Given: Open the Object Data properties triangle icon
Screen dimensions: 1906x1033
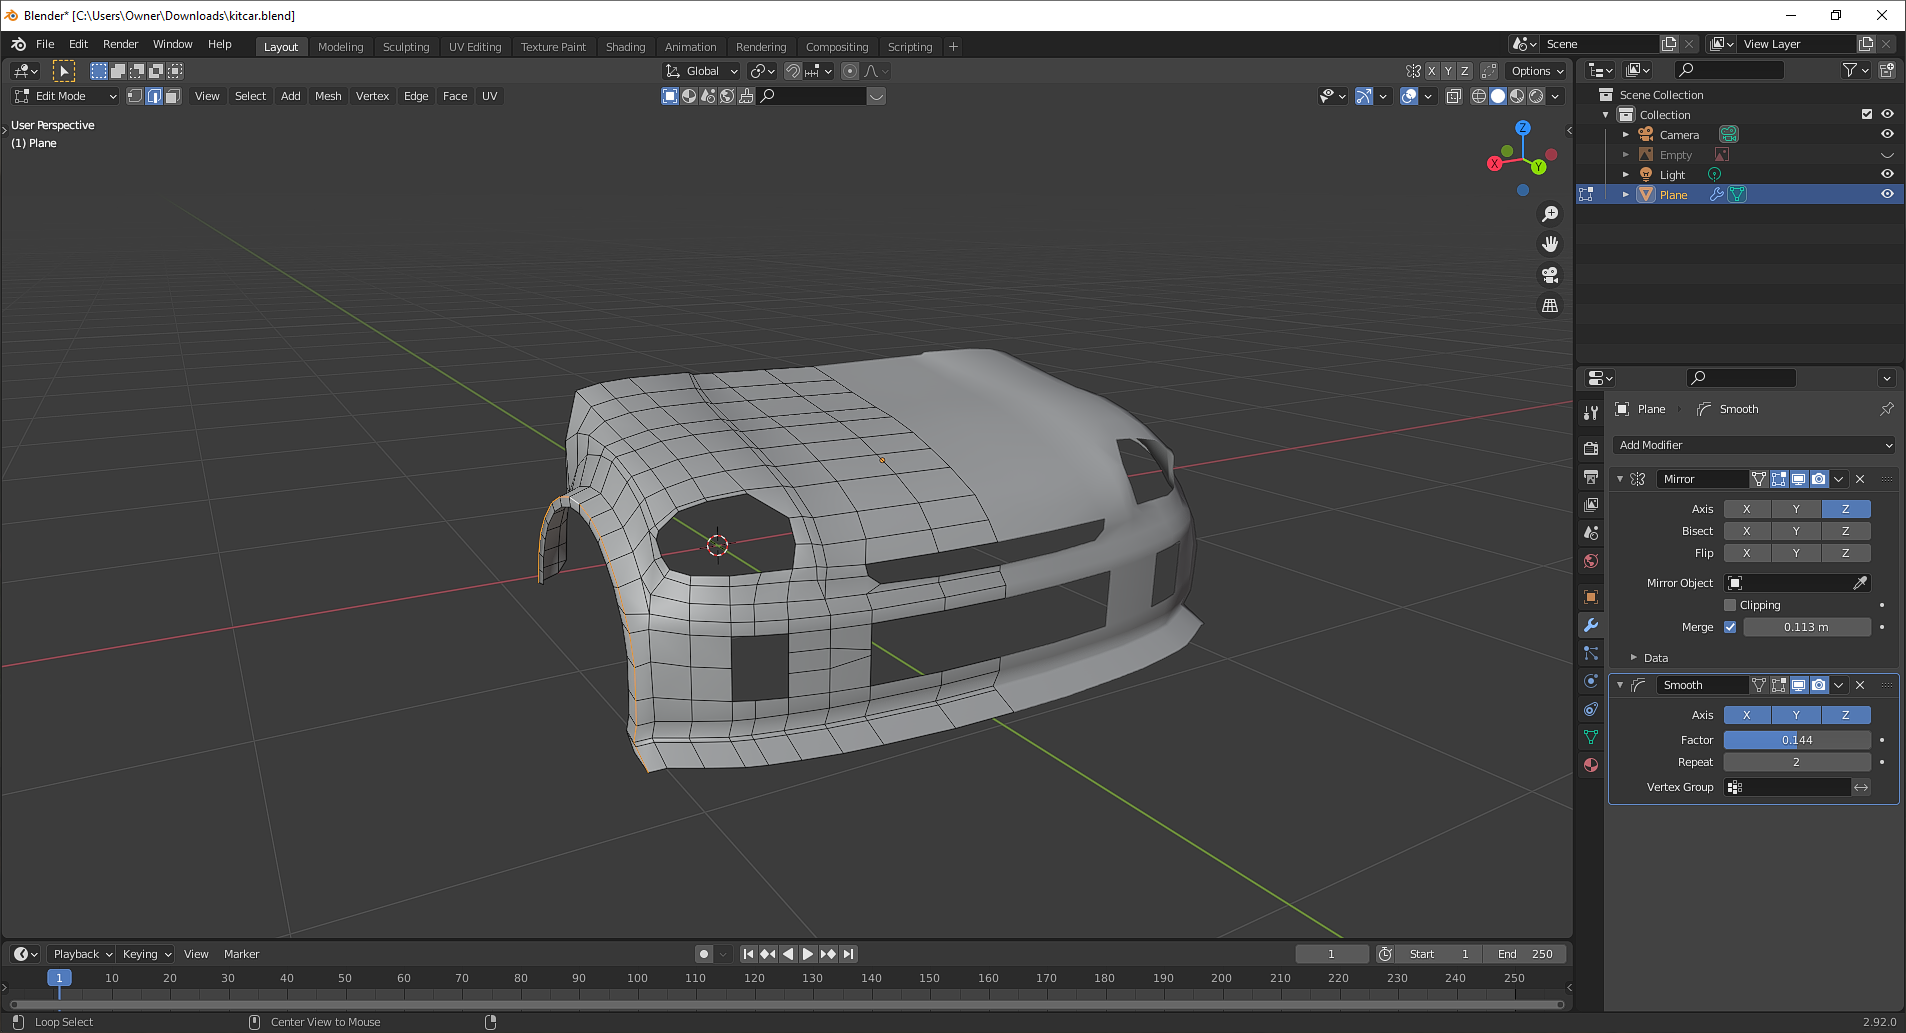Looking at the screenshot, I should pyautogui.click(x=1591, y=737).
